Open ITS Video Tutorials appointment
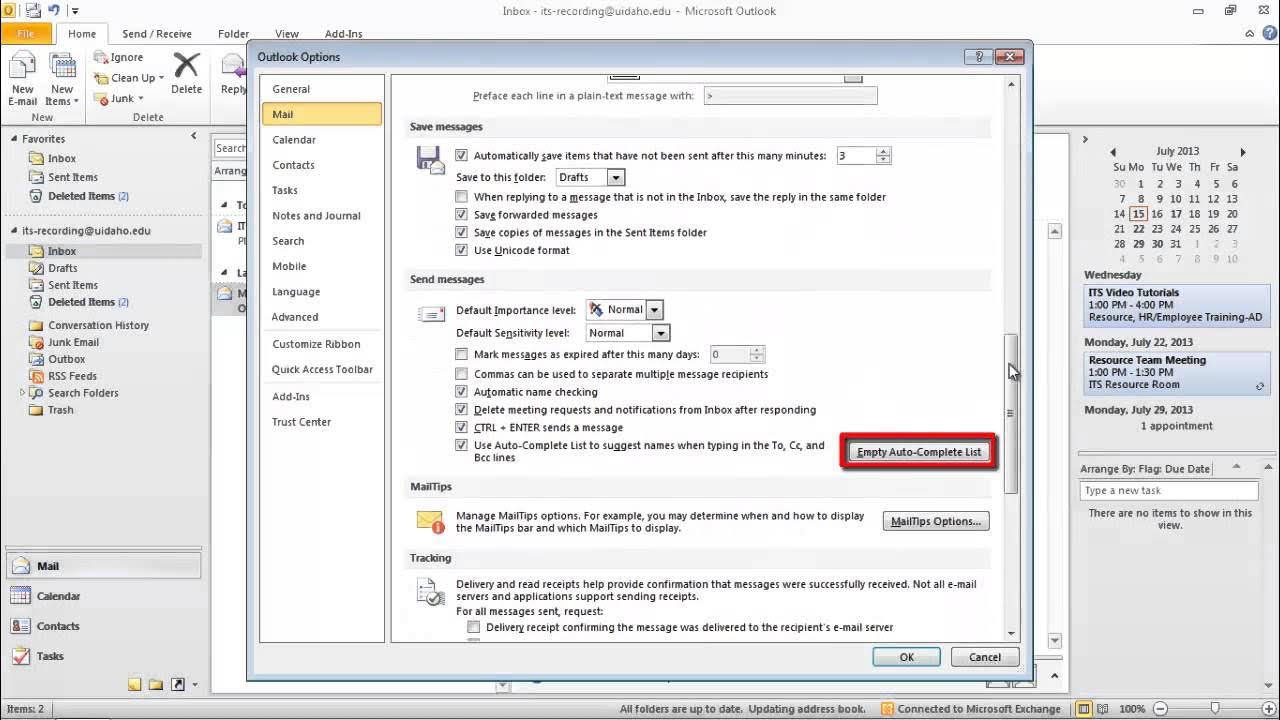This screenshot has height=720, width=1280. pos(1175,305)
